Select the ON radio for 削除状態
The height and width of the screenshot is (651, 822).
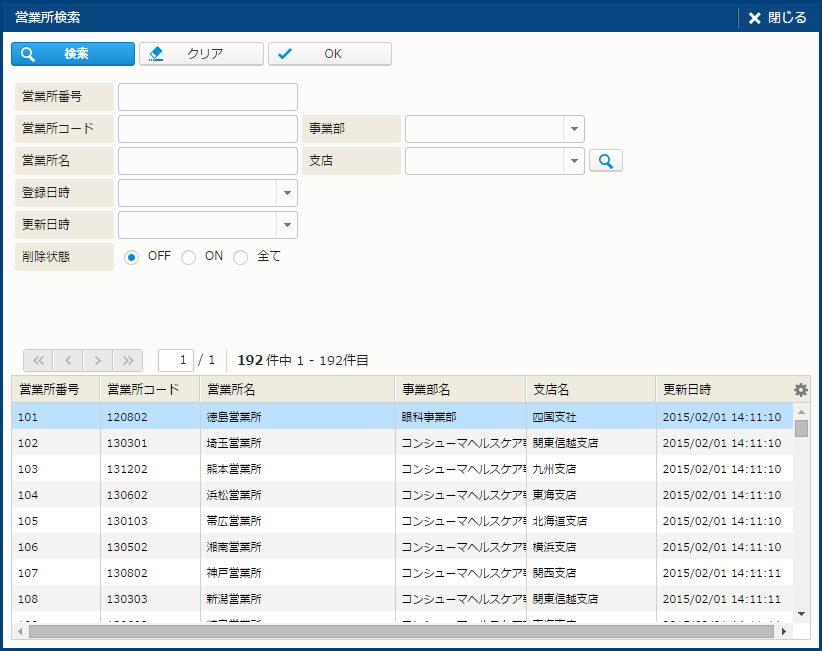coord(188,257)
